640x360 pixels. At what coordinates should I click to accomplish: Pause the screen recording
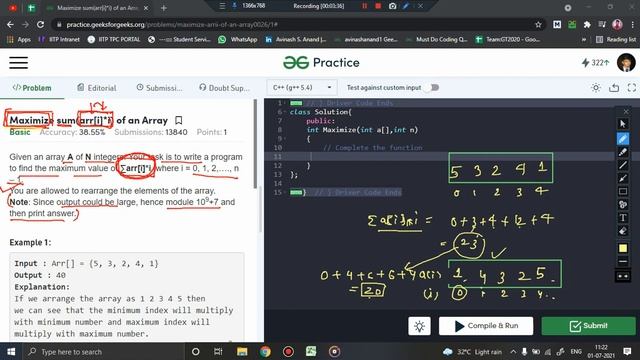pyautogui.click(x=364, y=6)
